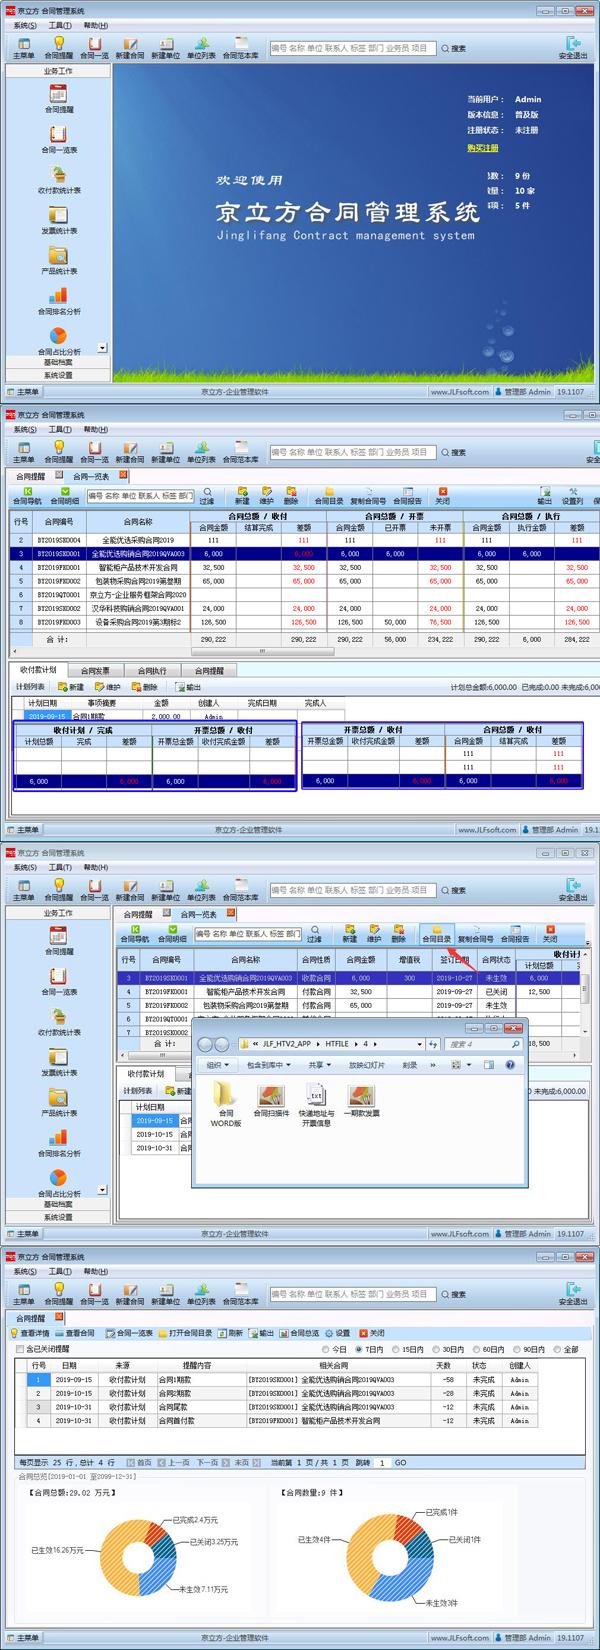
Task: Switch to 合同执行 tab
Action: (152, 670)
